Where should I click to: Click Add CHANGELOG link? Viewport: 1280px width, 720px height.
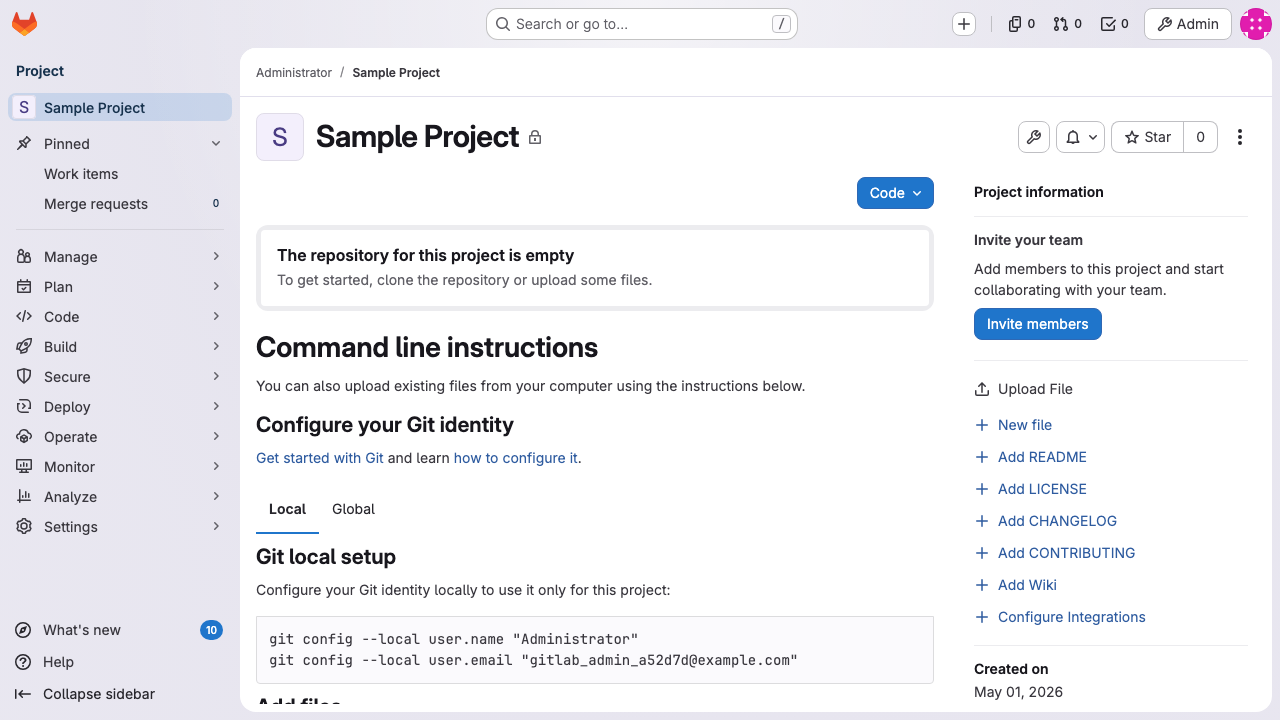pos(1045,521)
